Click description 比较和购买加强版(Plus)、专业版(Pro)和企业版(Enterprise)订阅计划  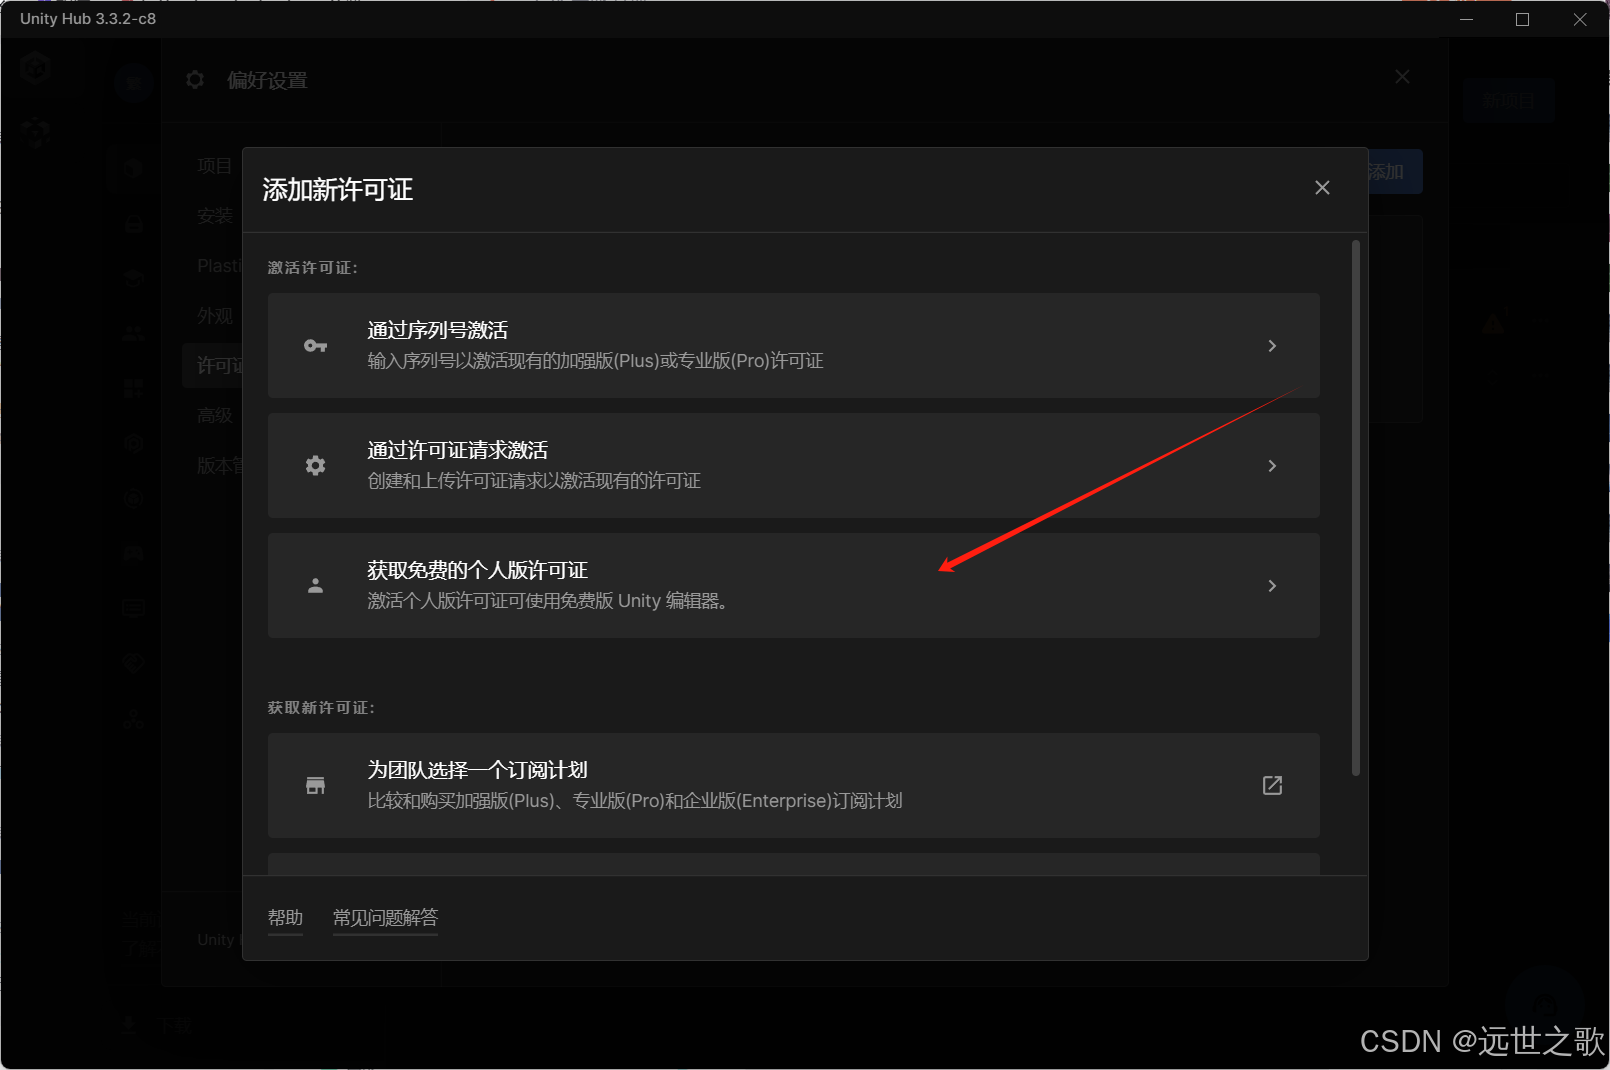pos(635,801)
